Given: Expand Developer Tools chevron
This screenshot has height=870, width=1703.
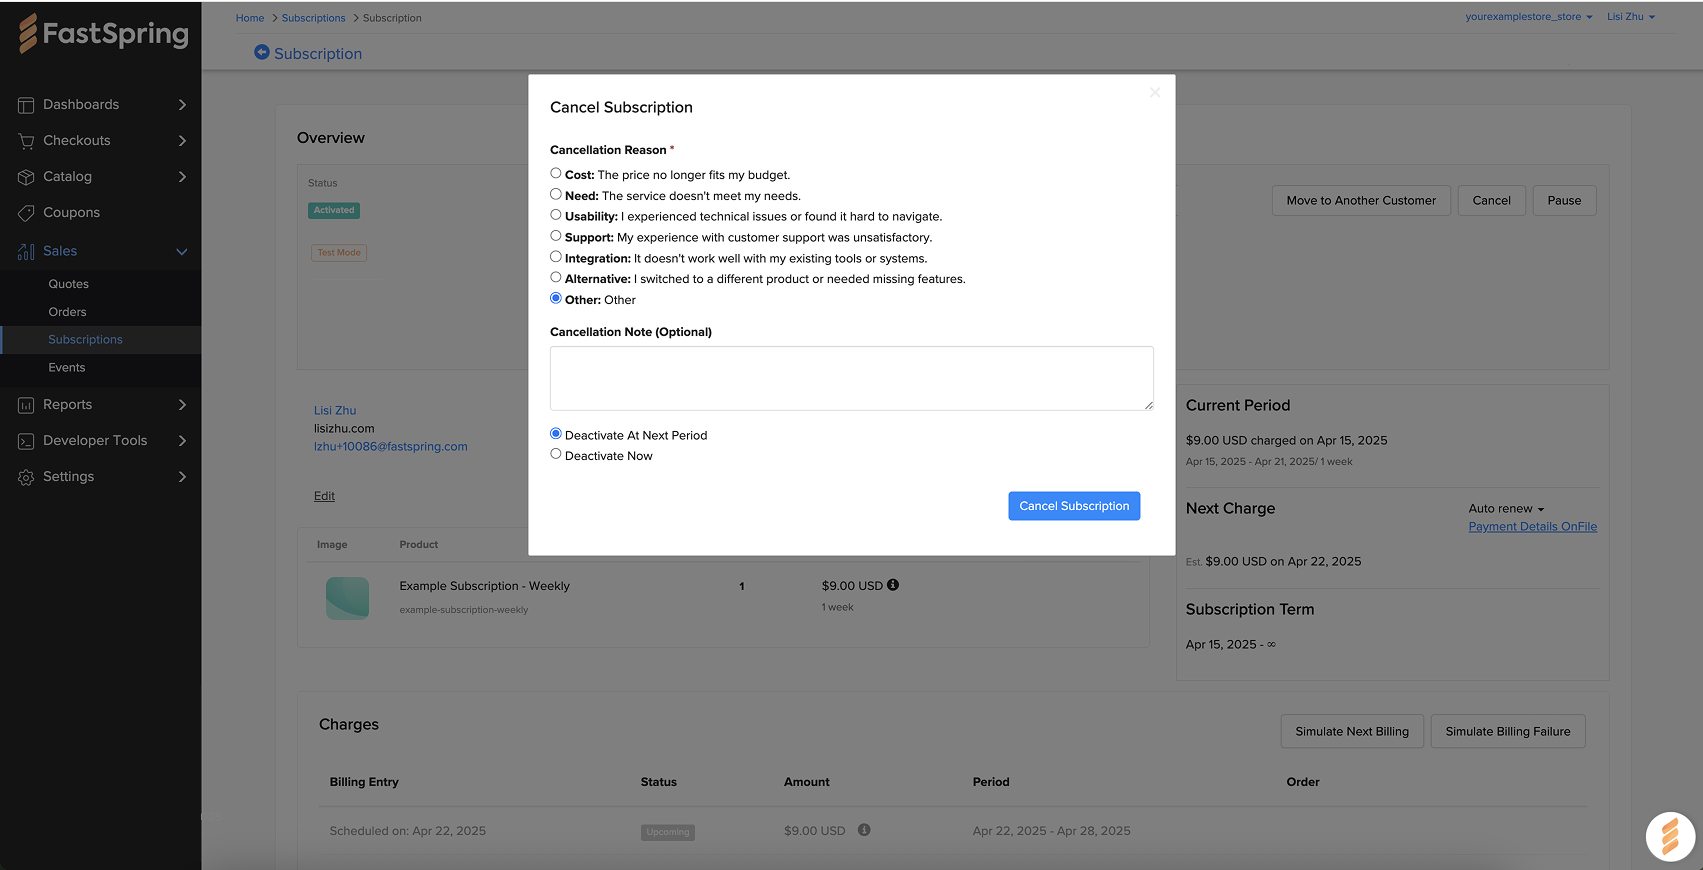Looking at the screenshot, I should (182, 441).
